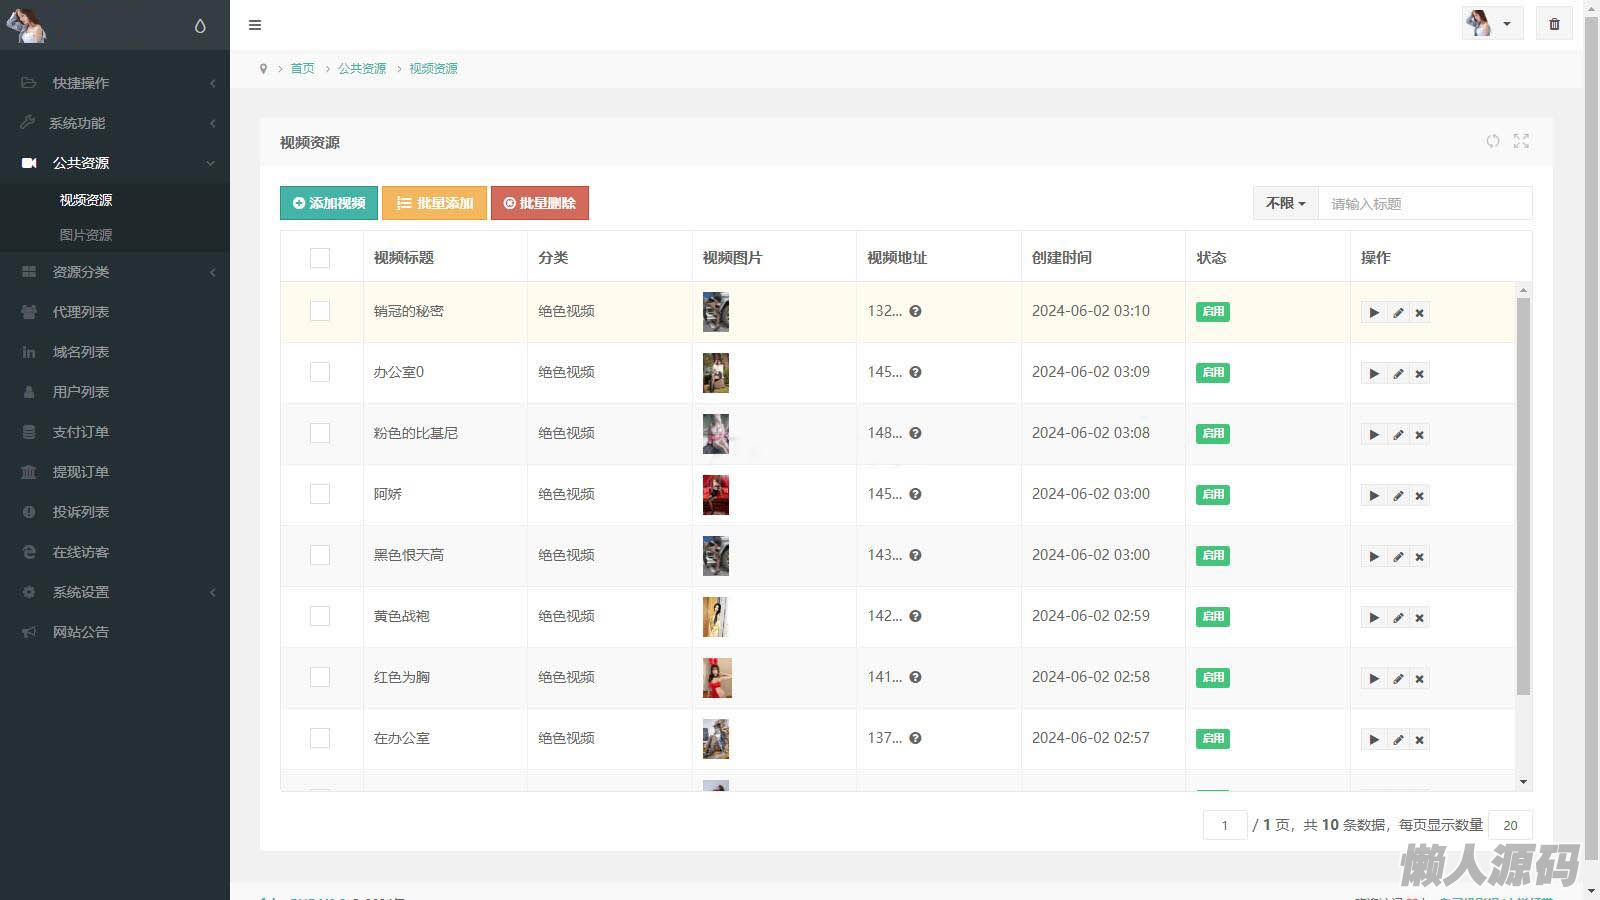The height and width of the screenshot is (900, 1600).
Task: Click the trash icon in top bar
Action: (x=1554, y=24)
